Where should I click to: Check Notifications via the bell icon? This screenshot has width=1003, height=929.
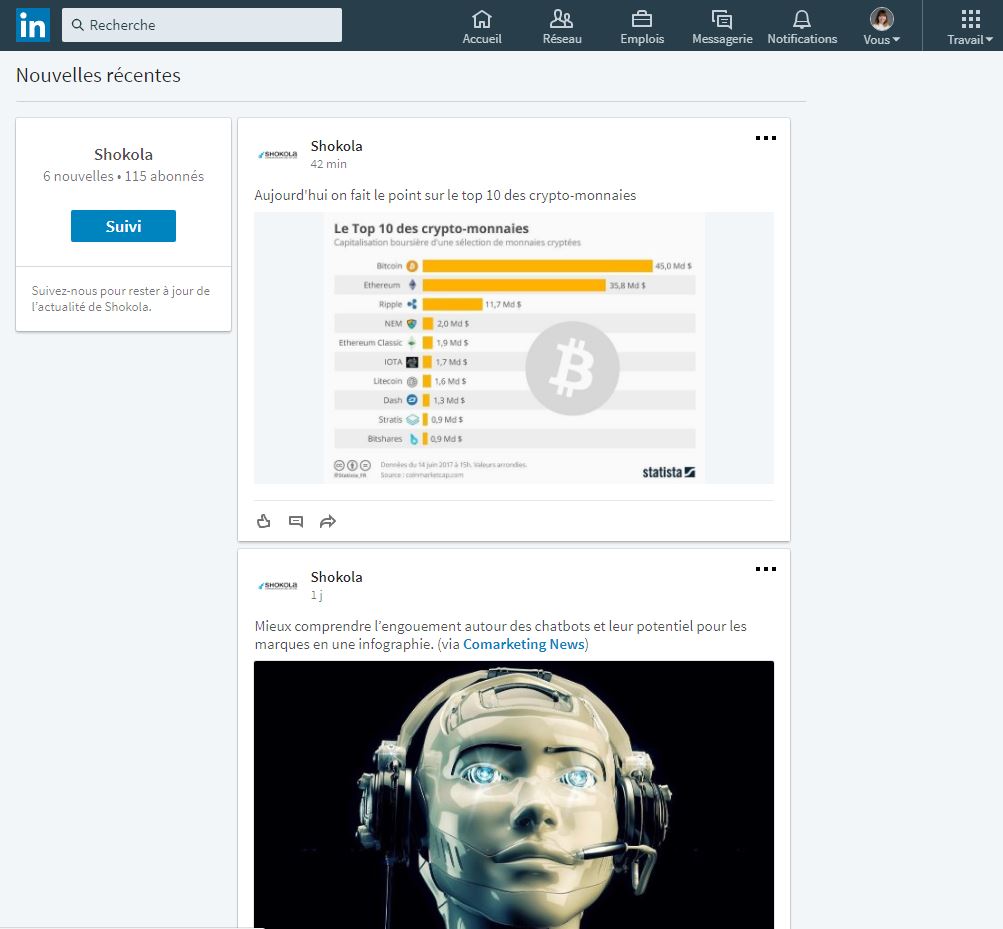coord(801,21)
